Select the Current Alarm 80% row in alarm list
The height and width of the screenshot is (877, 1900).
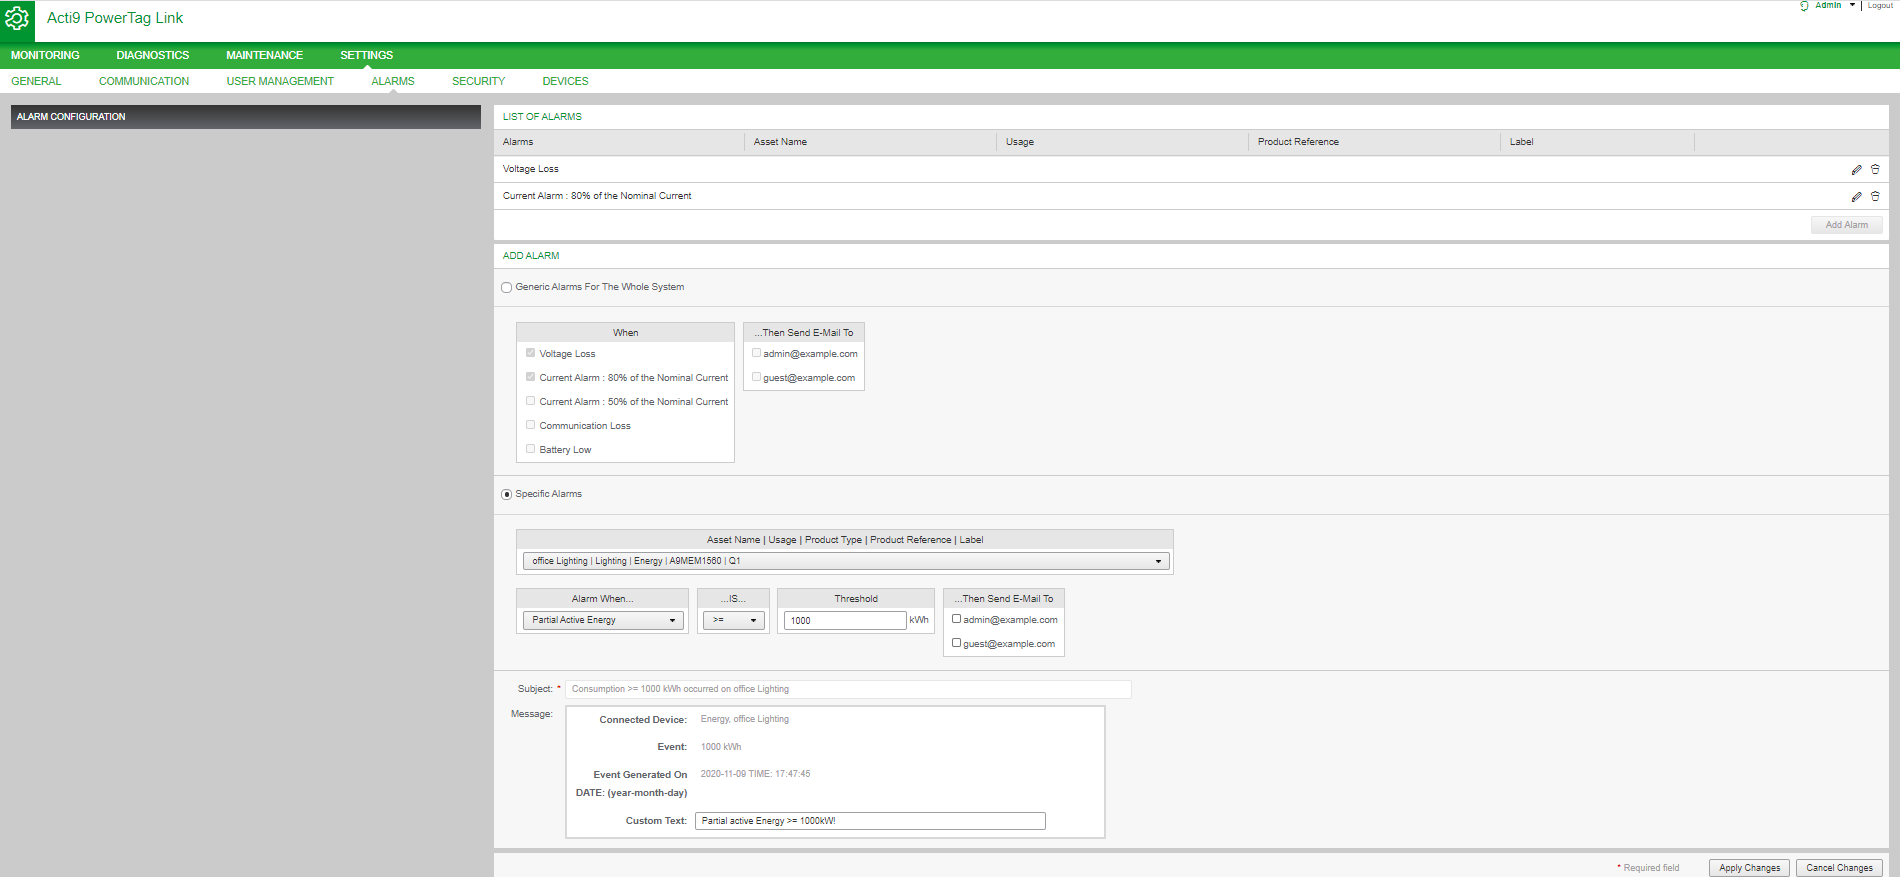[1191, 196]
